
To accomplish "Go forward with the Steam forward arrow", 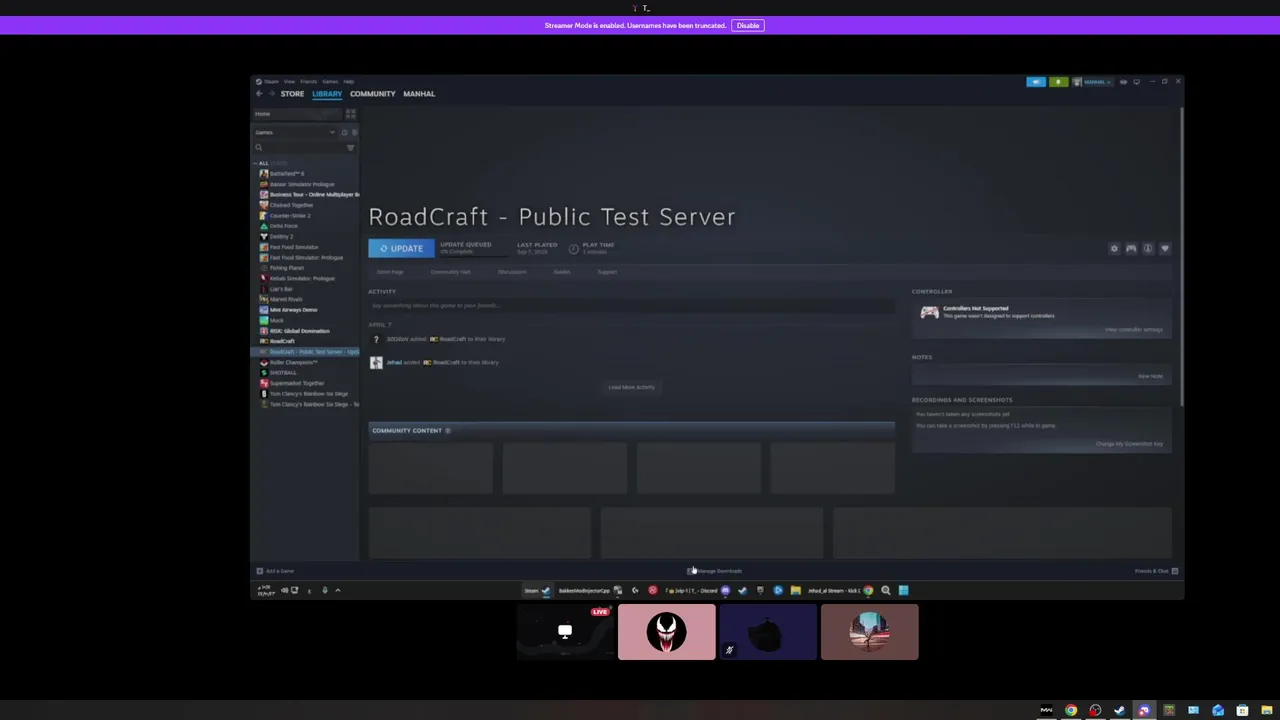I will pyautogui.click(x=271, y=94).
